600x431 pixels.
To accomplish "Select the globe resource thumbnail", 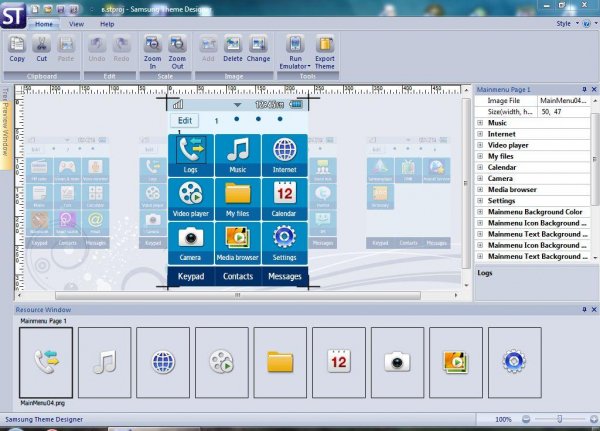I will (x=163, y=362).
